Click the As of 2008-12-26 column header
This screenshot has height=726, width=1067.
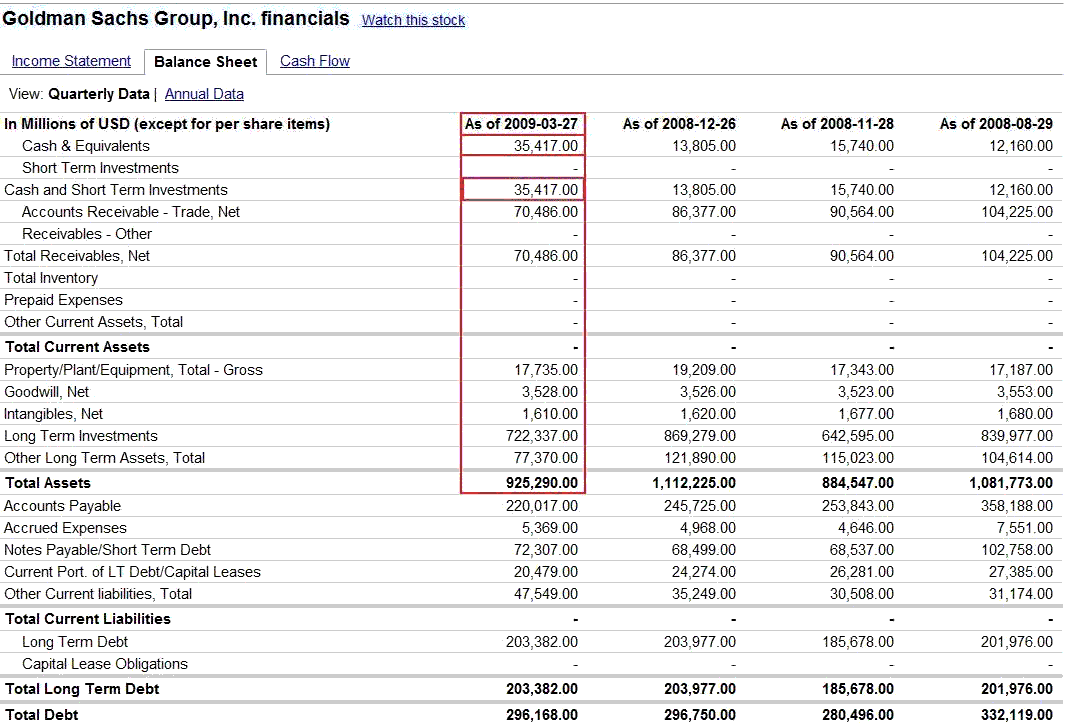click(x=679, y=124)
